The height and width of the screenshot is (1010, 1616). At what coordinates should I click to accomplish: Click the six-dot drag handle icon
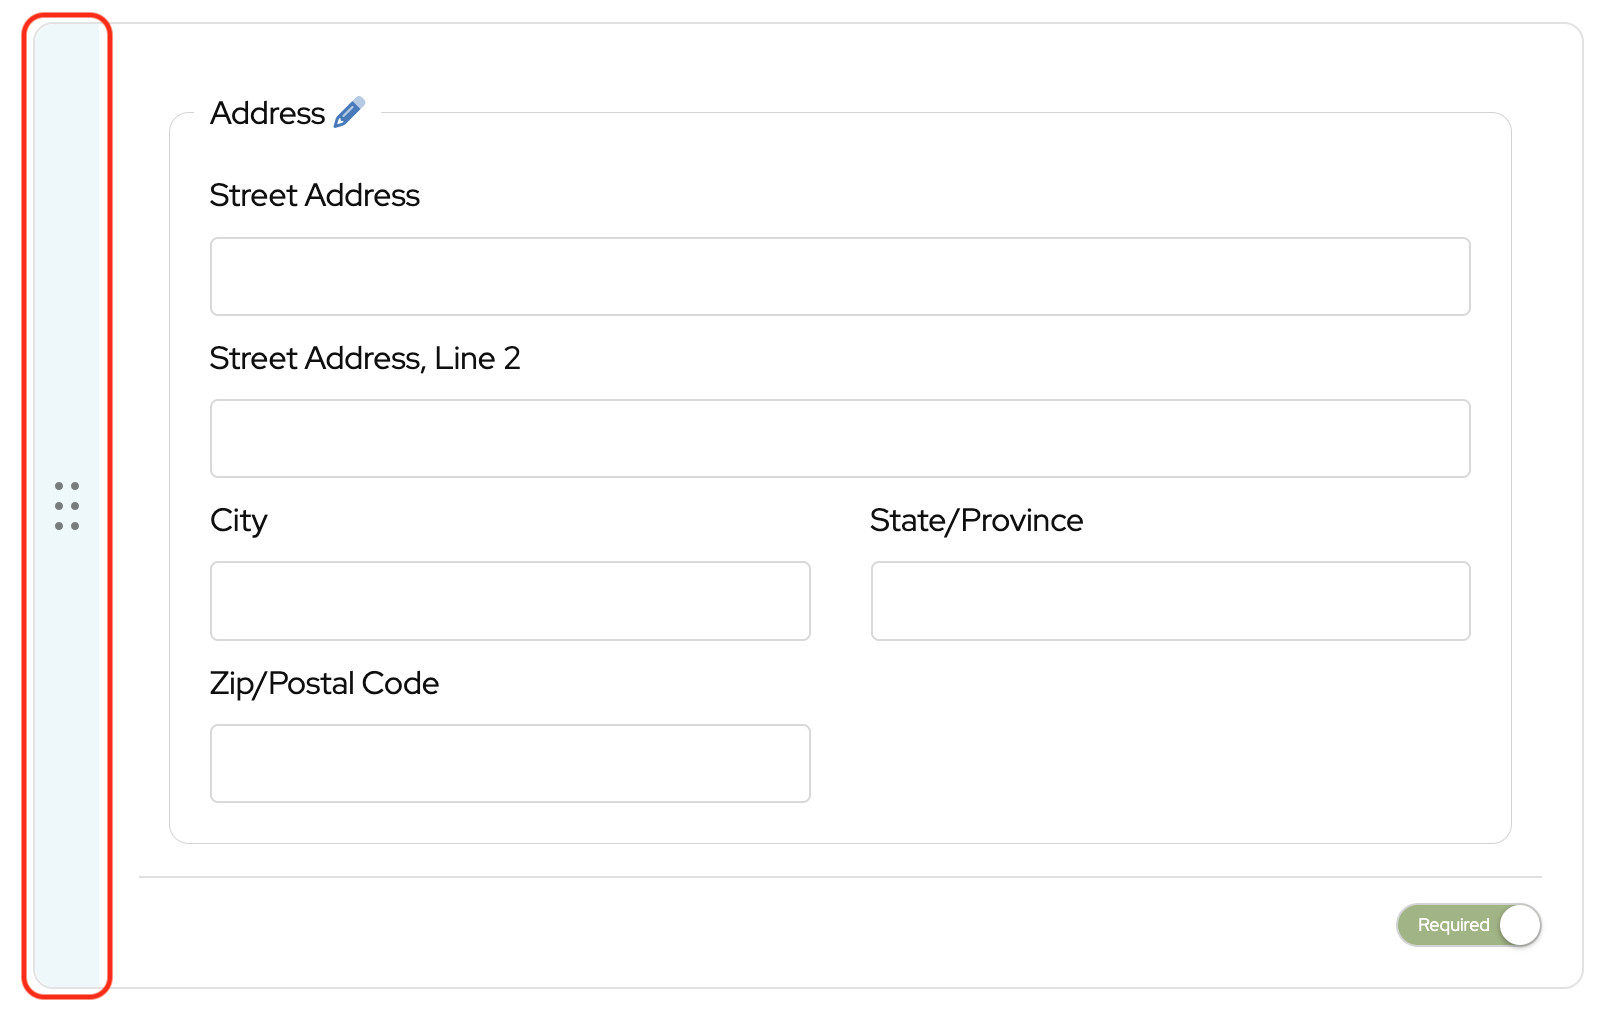[67, 506]
